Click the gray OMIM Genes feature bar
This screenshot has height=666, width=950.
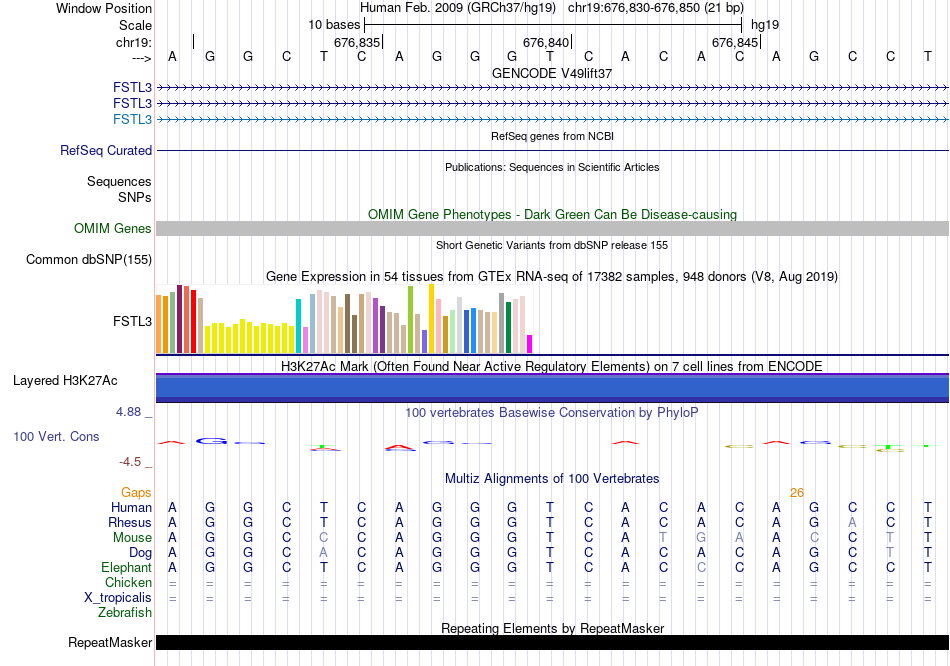click(552, 228)
